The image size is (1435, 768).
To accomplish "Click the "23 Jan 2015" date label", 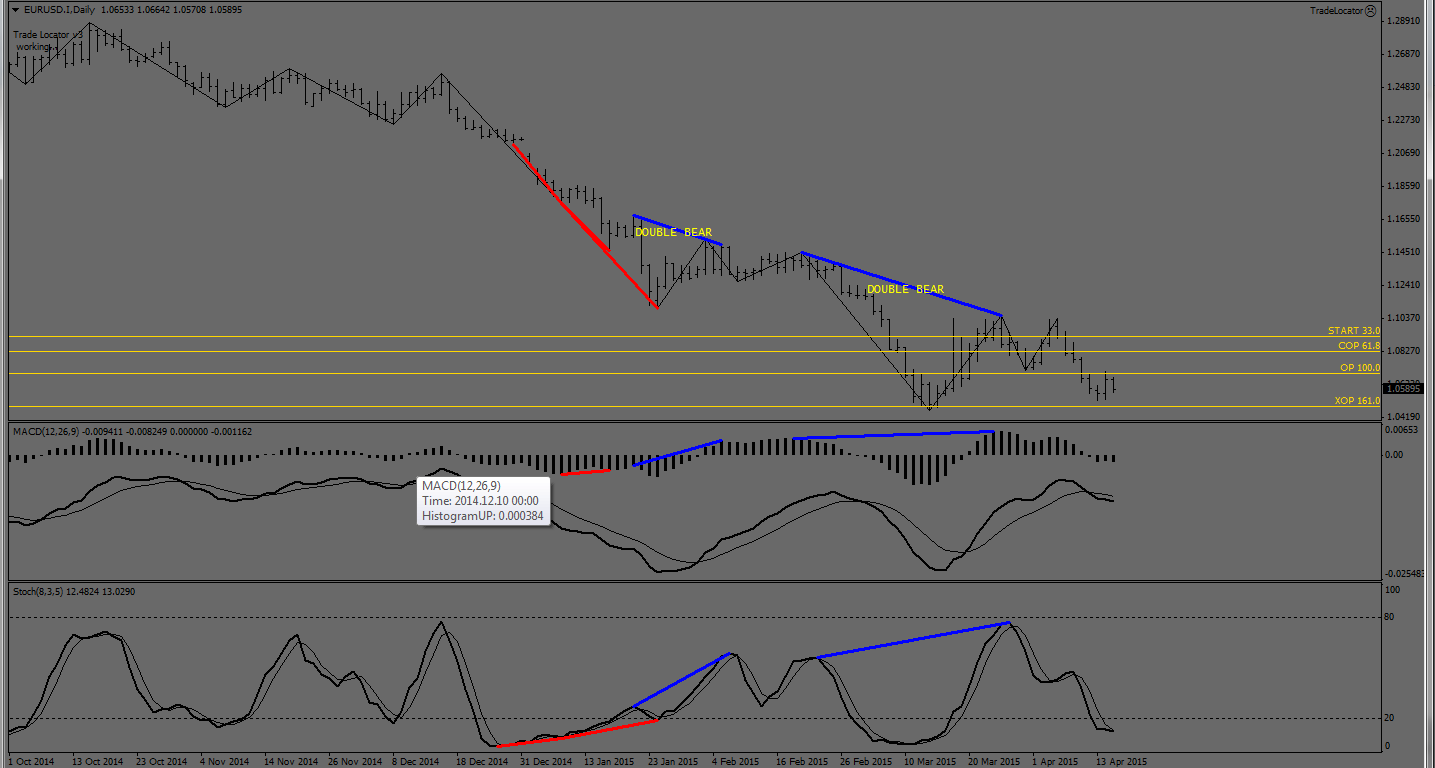I will tap(674, 761).
